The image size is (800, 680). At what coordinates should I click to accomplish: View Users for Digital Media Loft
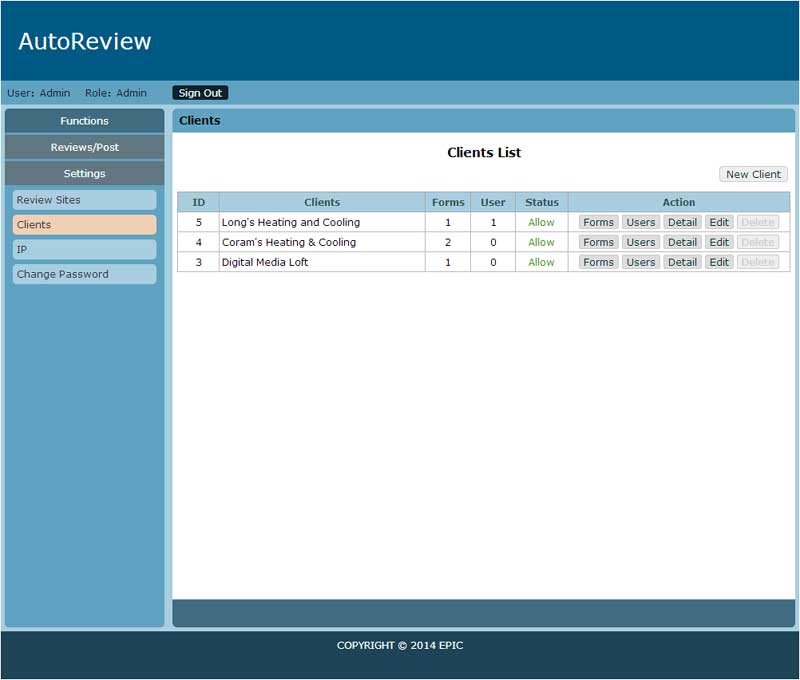(640, 262)
